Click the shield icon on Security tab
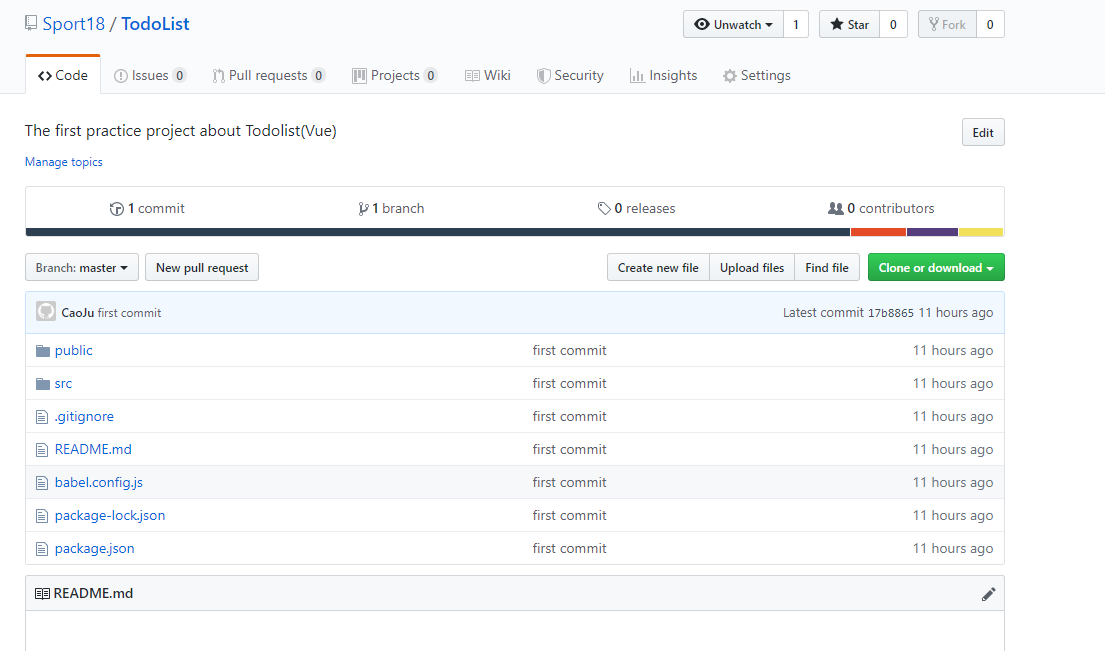 [543, 76]
